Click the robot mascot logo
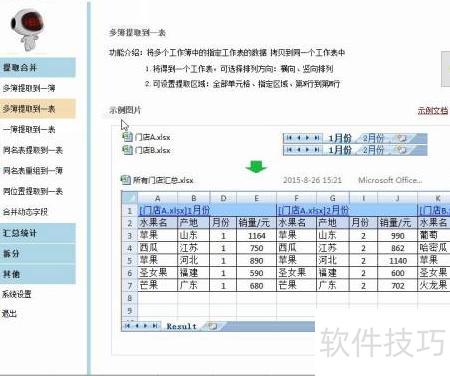450x376 pixels. point(27,29)
